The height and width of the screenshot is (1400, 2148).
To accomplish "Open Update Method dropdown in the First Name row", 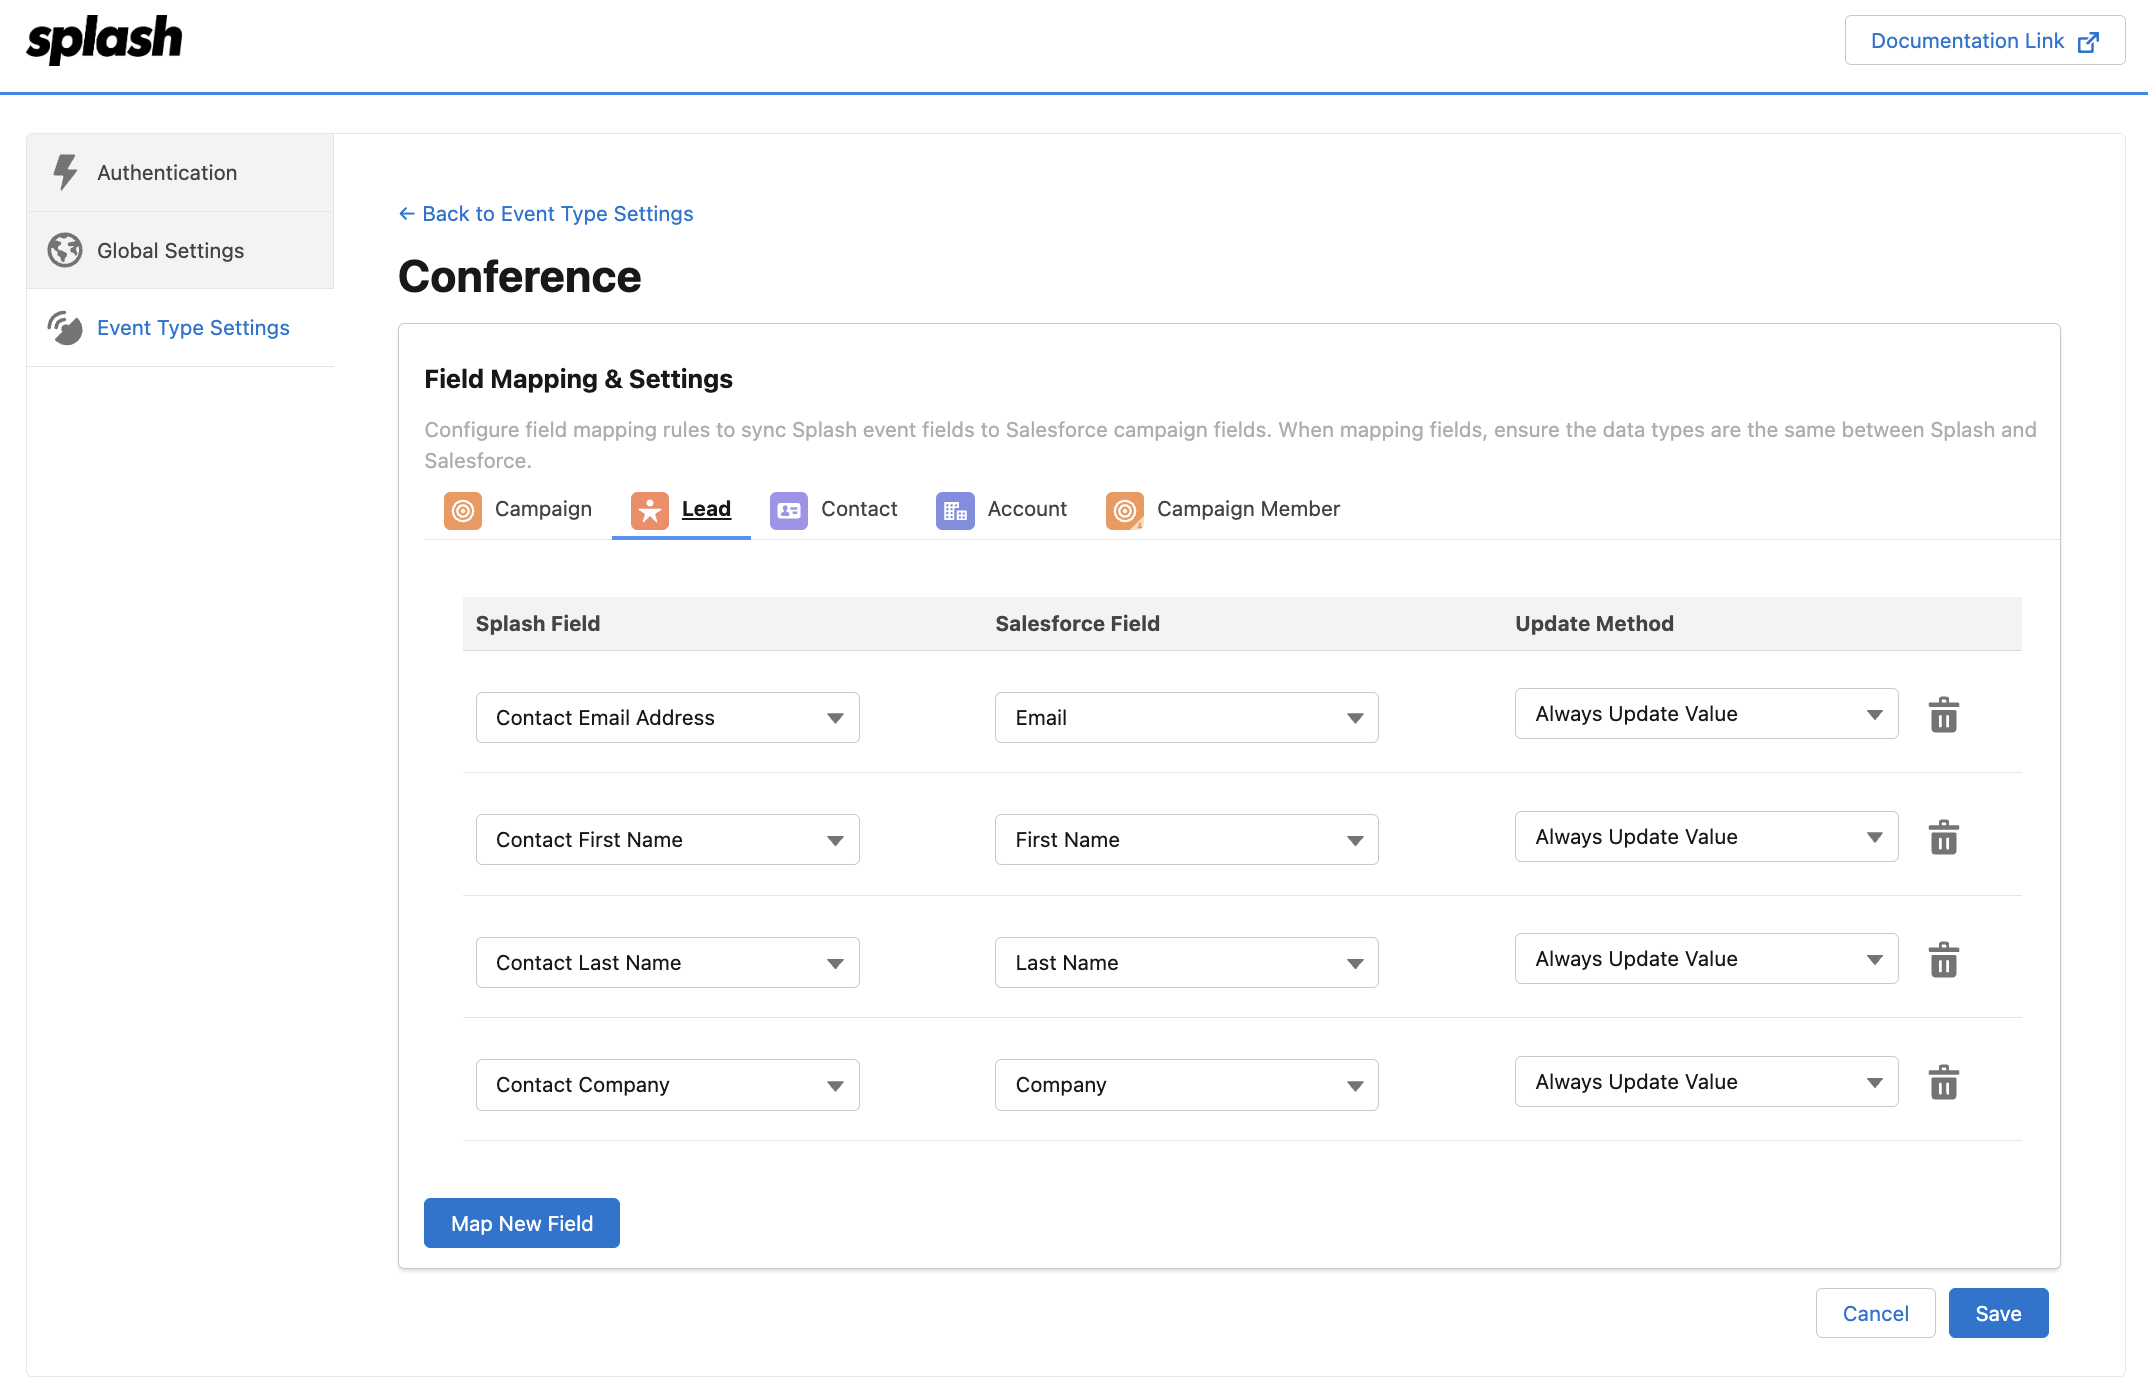I will pos(1707,836).
